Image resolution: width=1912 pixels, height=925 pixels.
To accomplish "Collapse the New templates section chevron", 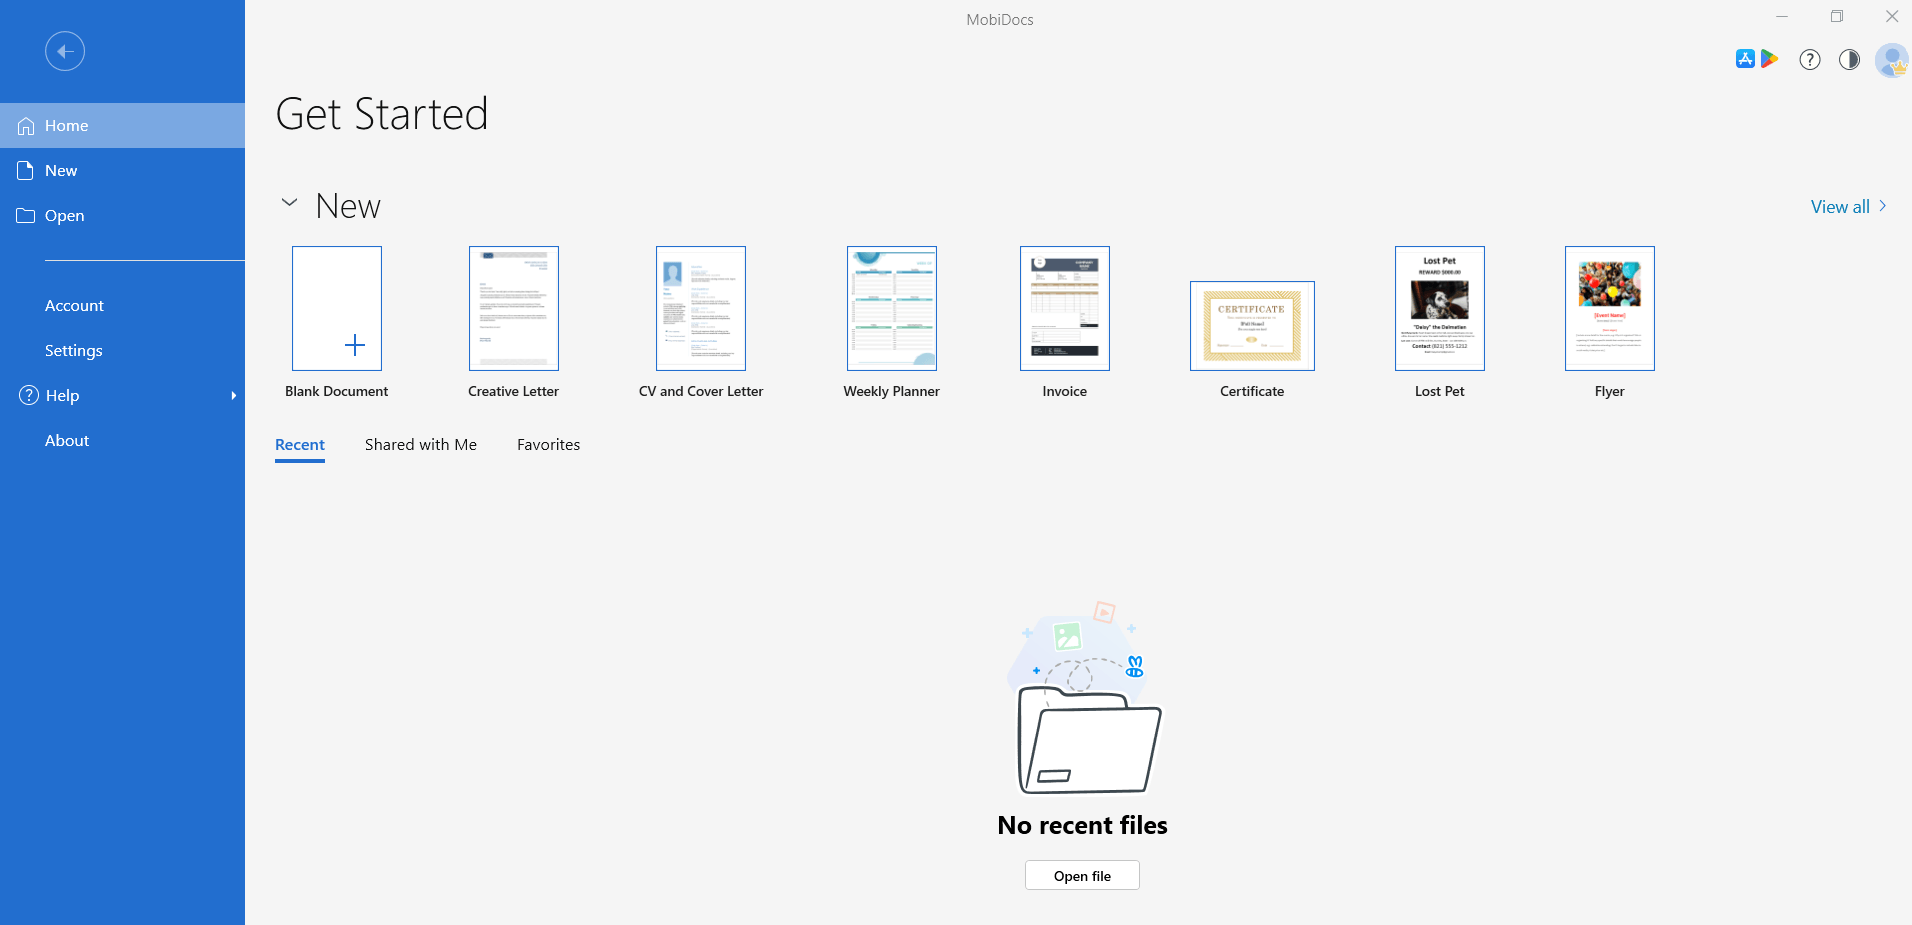I will click(289, 202).
